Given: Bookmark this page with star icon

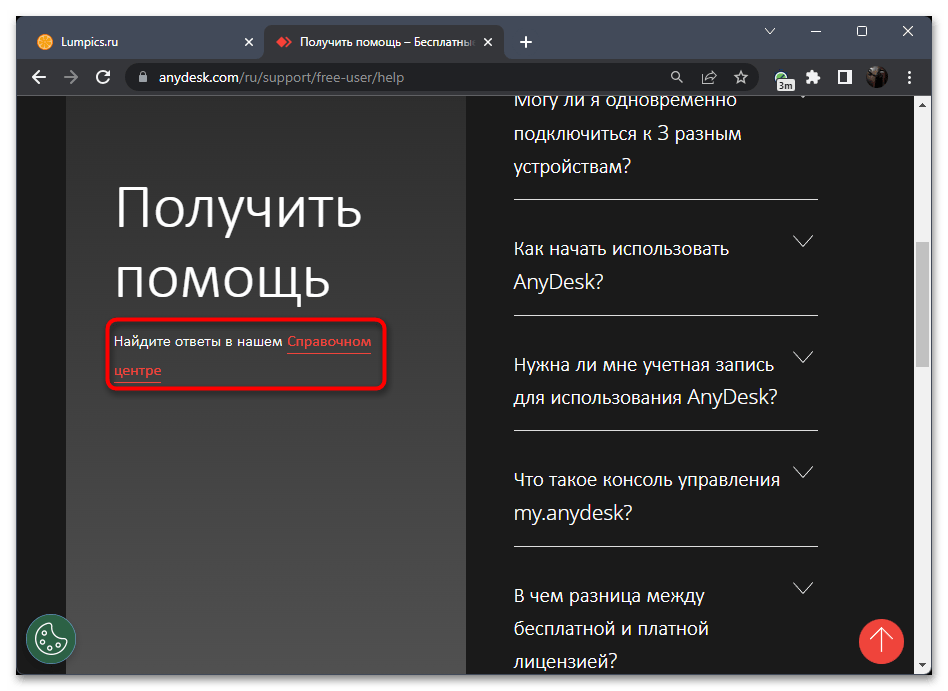Looking at the screenshot, I should [x=741, y=77].
